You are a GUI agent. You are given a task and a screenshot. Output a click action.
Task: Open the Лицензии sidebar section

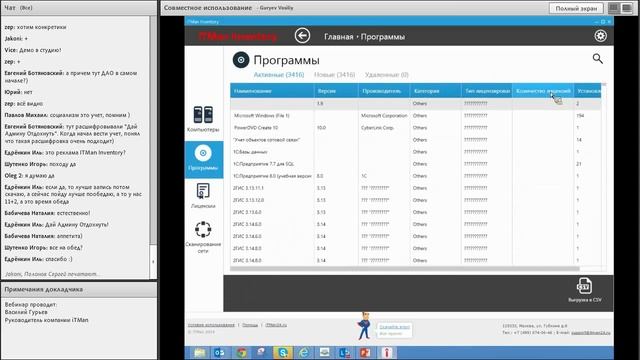click(x=203, y=196)
